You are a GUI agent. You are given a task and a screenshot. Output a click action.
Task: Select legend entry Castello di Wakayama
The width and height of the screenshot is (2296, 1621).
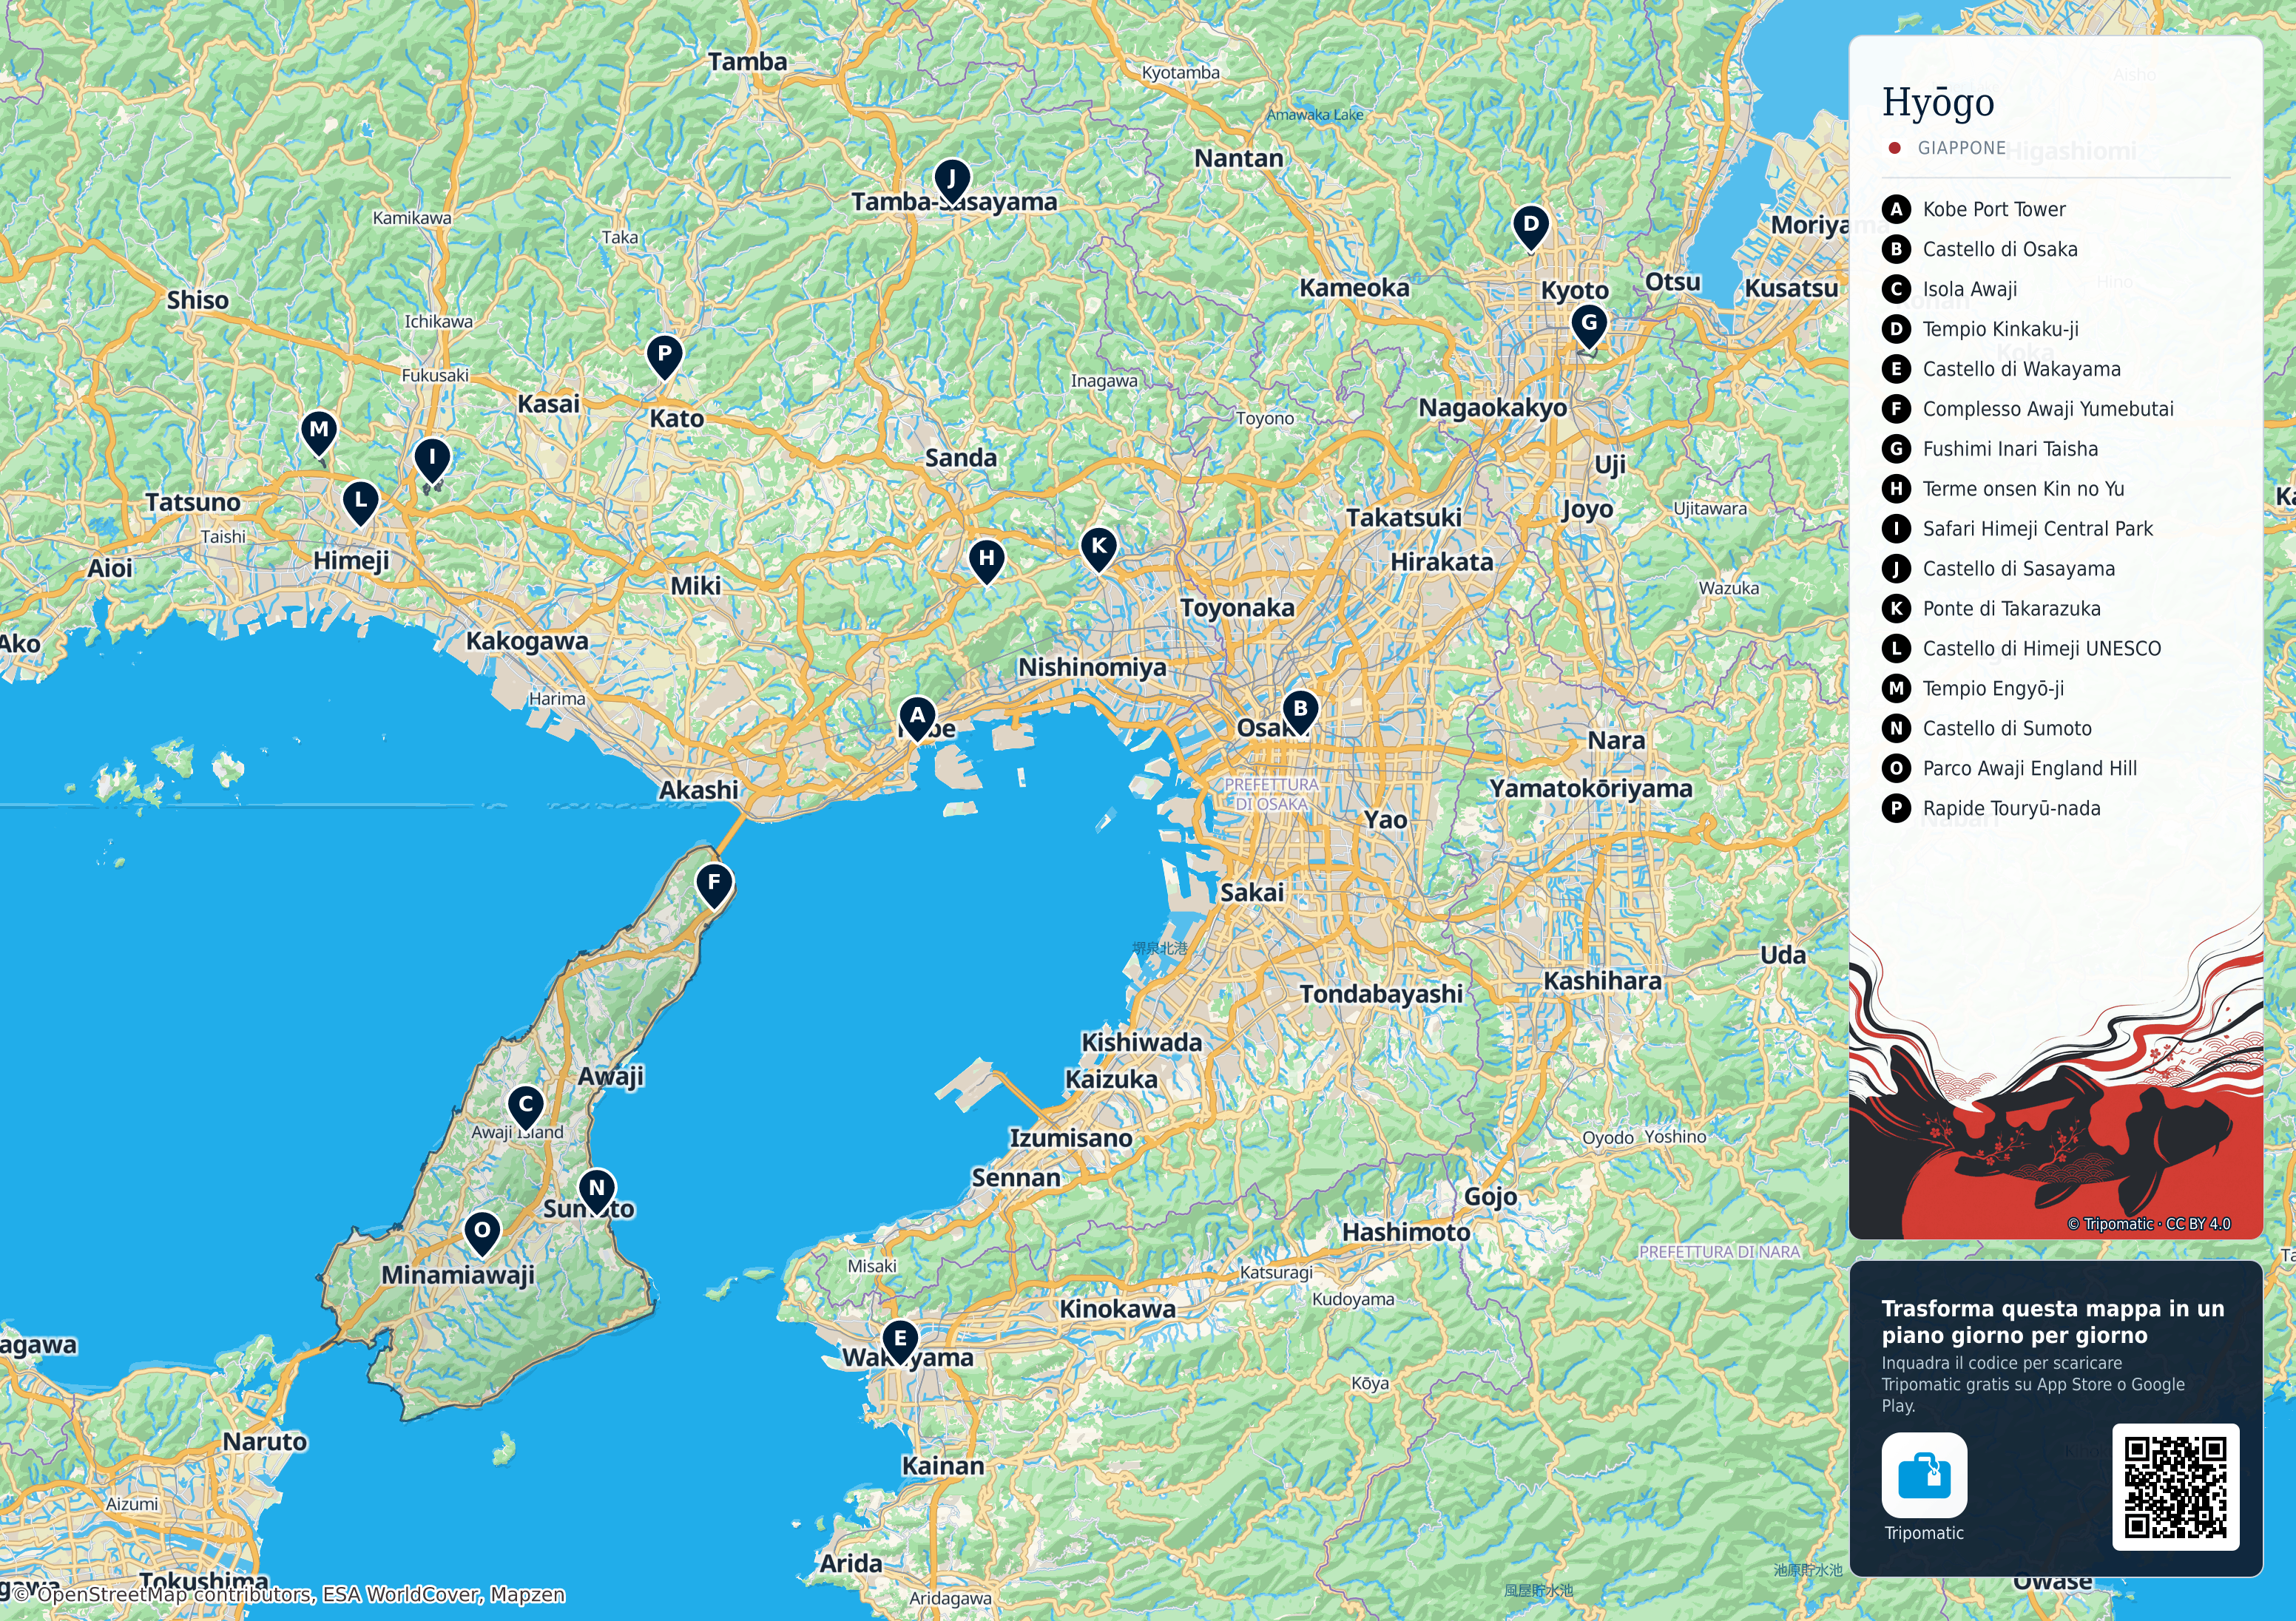pos(2002,369)
